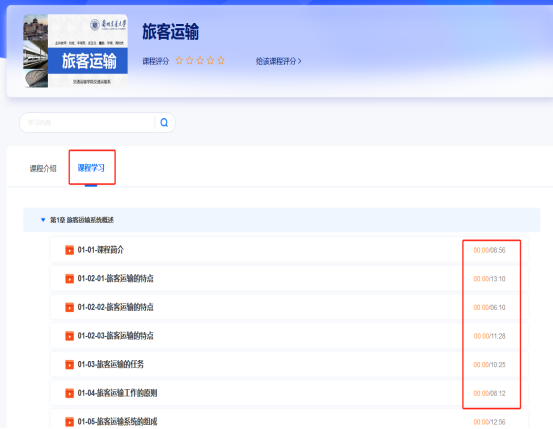The width and height of the screenshot is (553, 429).
Task: Click play icon for 01-04-旅客运输工作的原则
Action: pos(69,393)
